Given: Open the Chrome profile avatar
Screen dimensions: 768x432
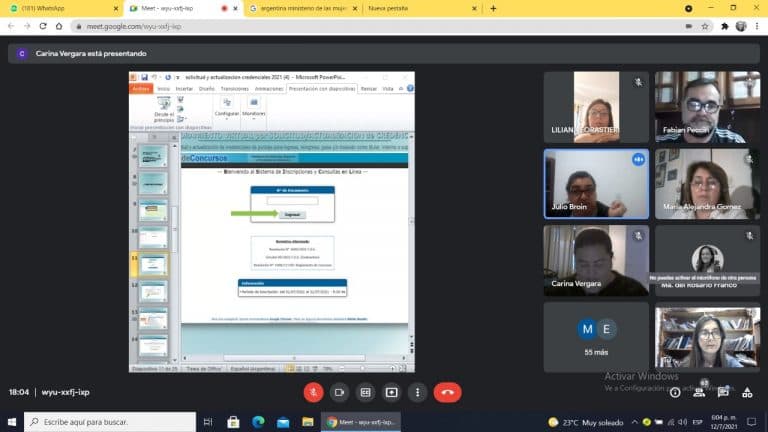Looking at the screenshot, I should 741,26.
